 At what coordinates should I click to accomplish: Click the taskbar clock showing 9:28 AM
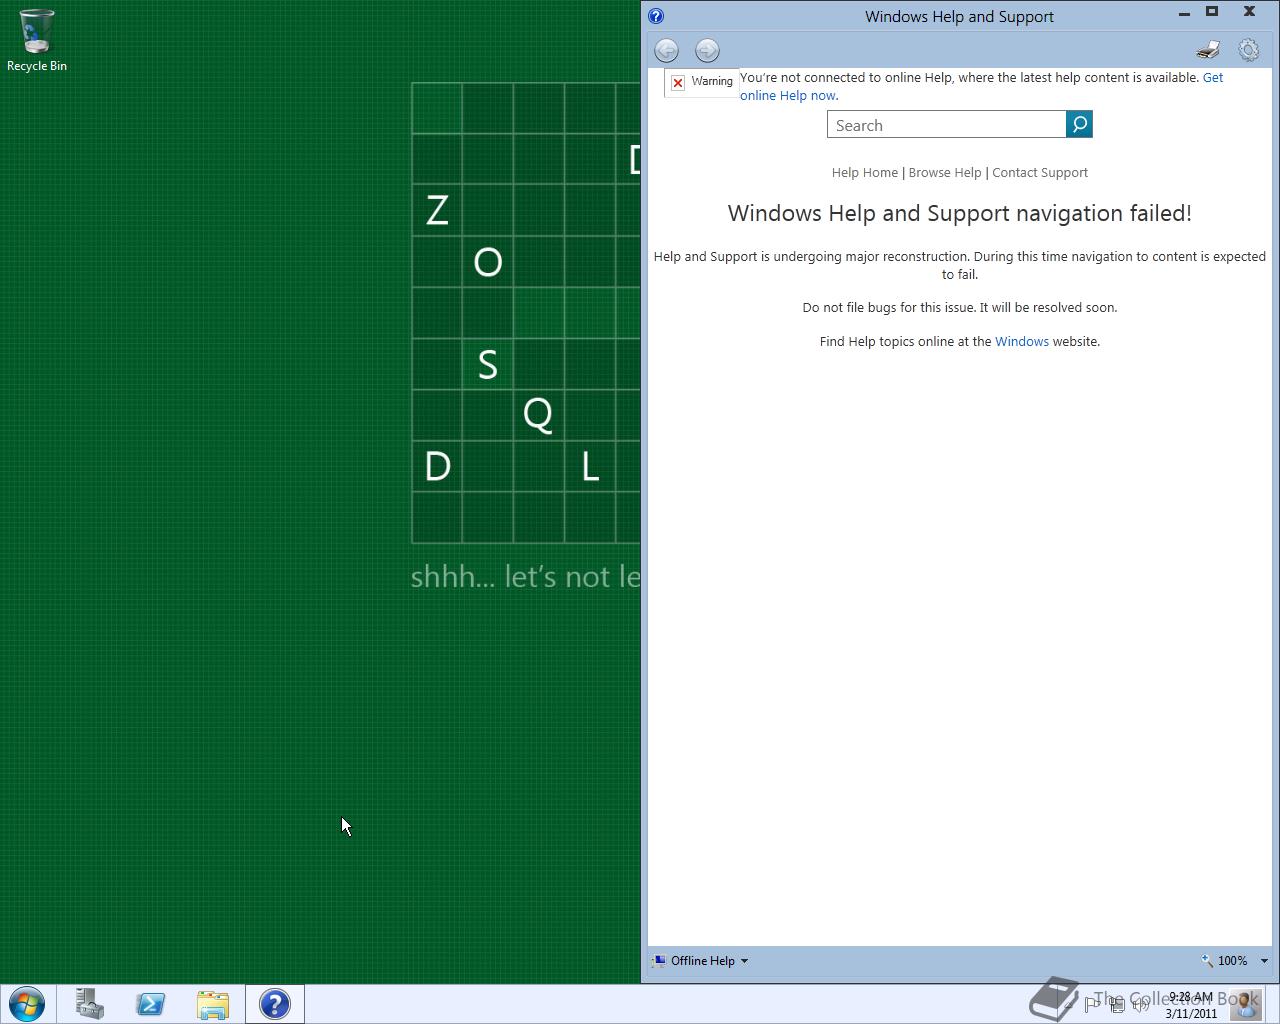click(1190, 1005)
